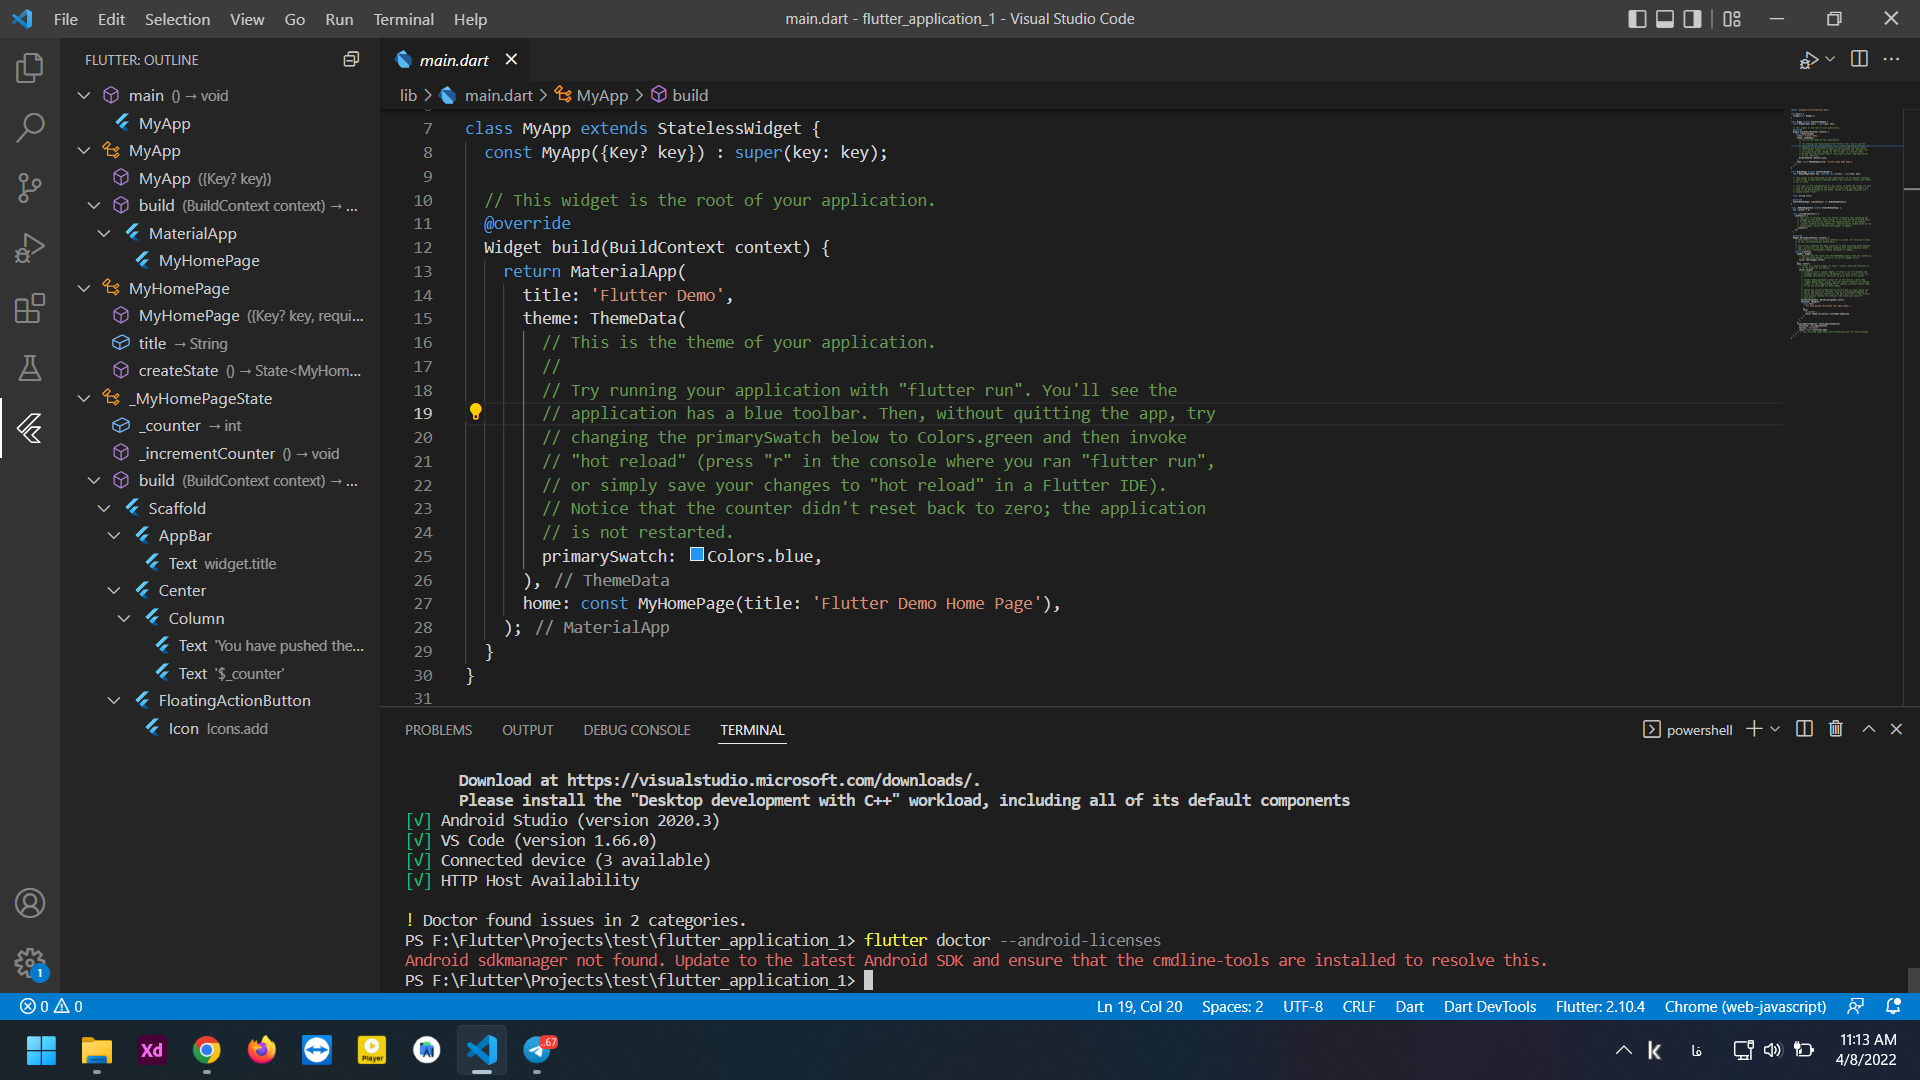Change the Dart language mode
The height and width of the screenshot is (1080, 1920).
coord(1409,1006)
